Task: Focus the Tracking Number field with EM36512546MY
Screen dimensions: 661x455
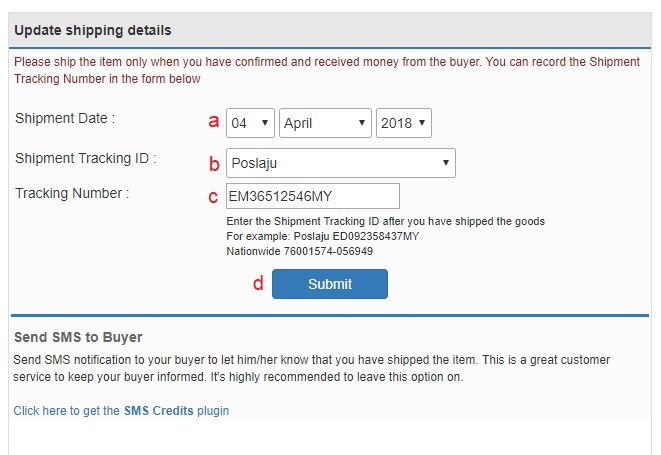Action: (313, 196)
